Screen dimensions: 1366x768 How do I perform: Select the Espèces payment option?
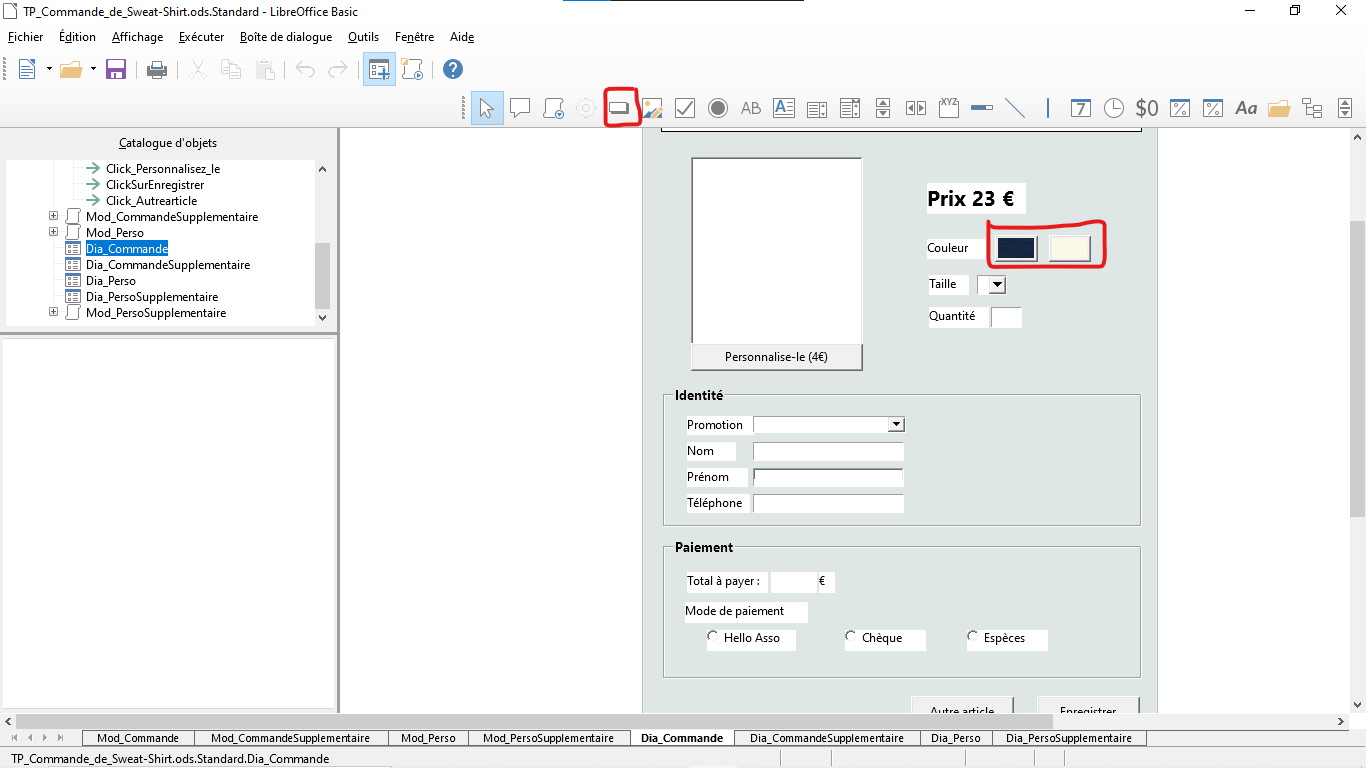[973, 636]
